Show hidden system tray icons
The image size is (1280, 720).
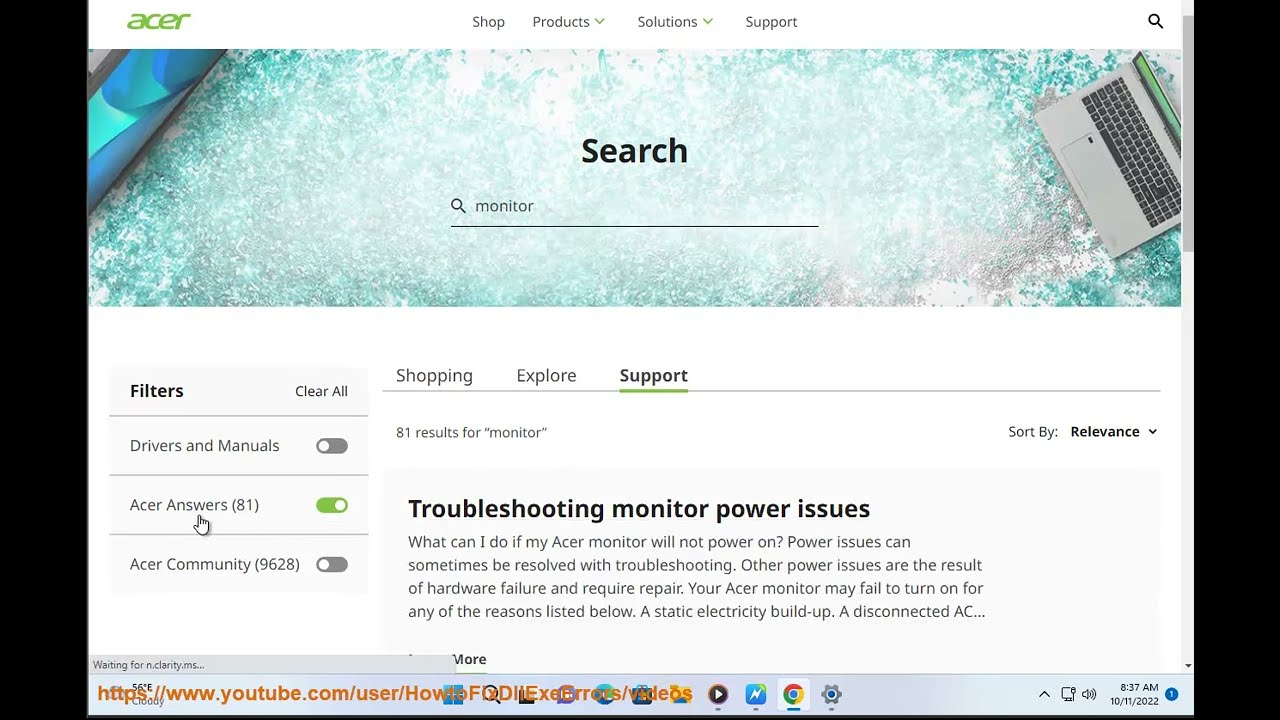coord(1044,694)
